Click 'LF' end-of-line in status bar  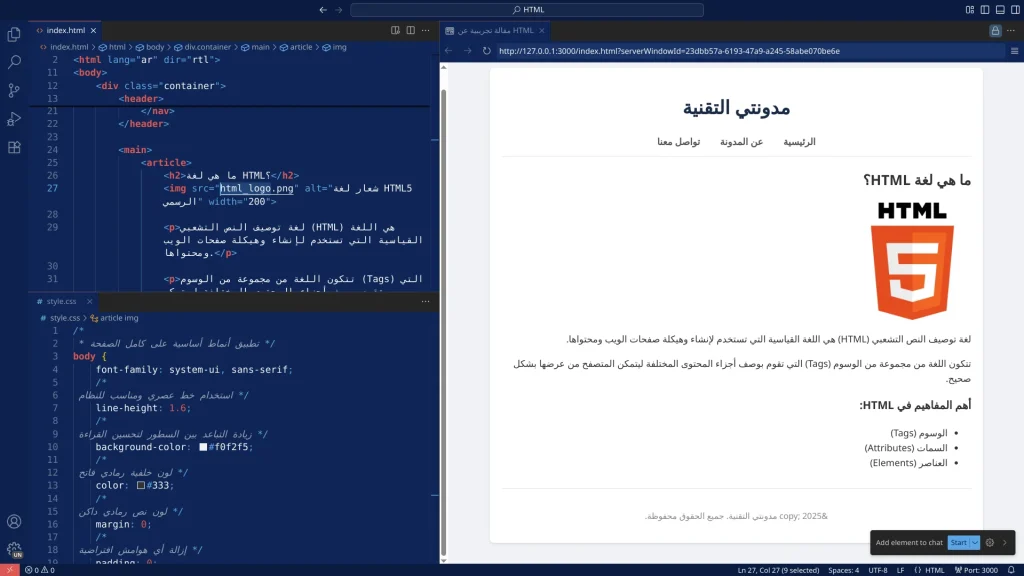click(x=901, y=570)
